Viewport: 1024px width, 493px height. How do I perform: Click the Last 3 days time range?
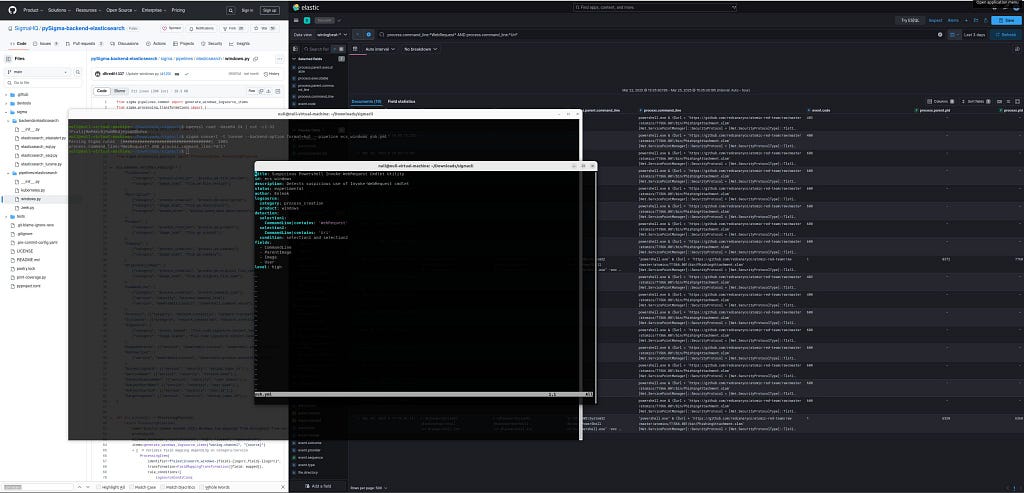click(974, 34)
